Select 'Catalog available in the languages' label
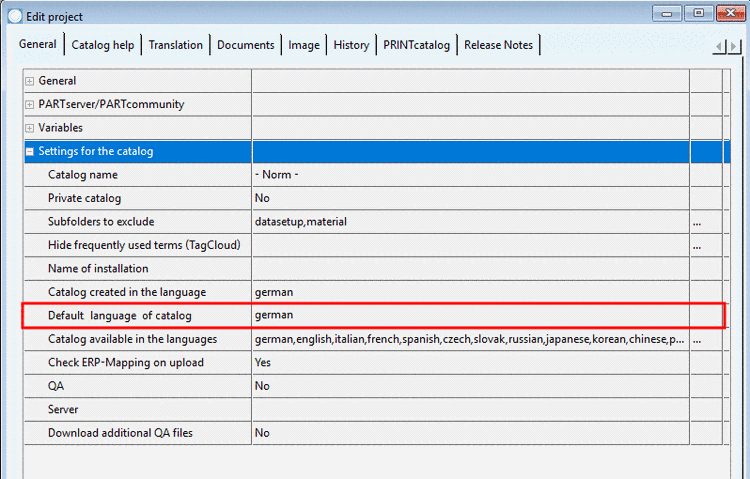This screenshot has height=479, width=750. coord(132,339)
